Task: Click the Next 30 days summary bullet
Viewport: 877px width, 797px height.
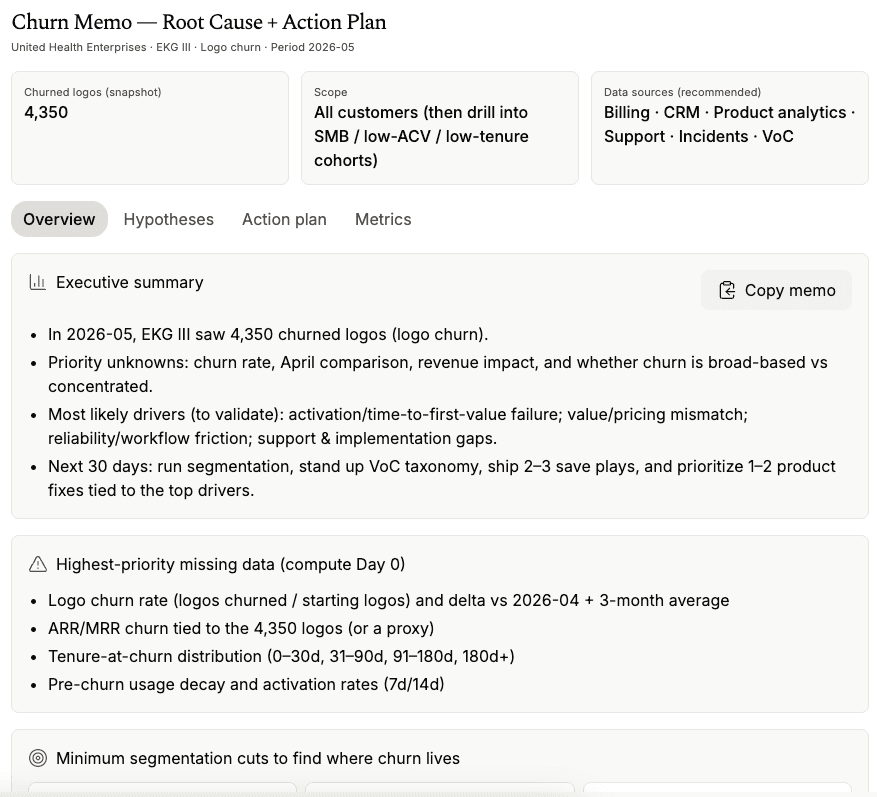Action: click(x=441, y=478)
